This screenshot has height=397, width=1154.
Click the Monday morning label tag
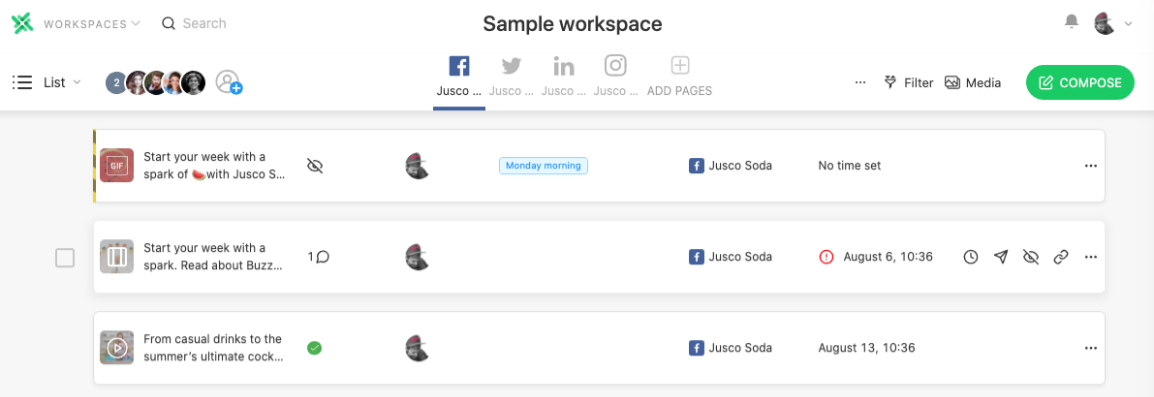(x=543, y=166)
